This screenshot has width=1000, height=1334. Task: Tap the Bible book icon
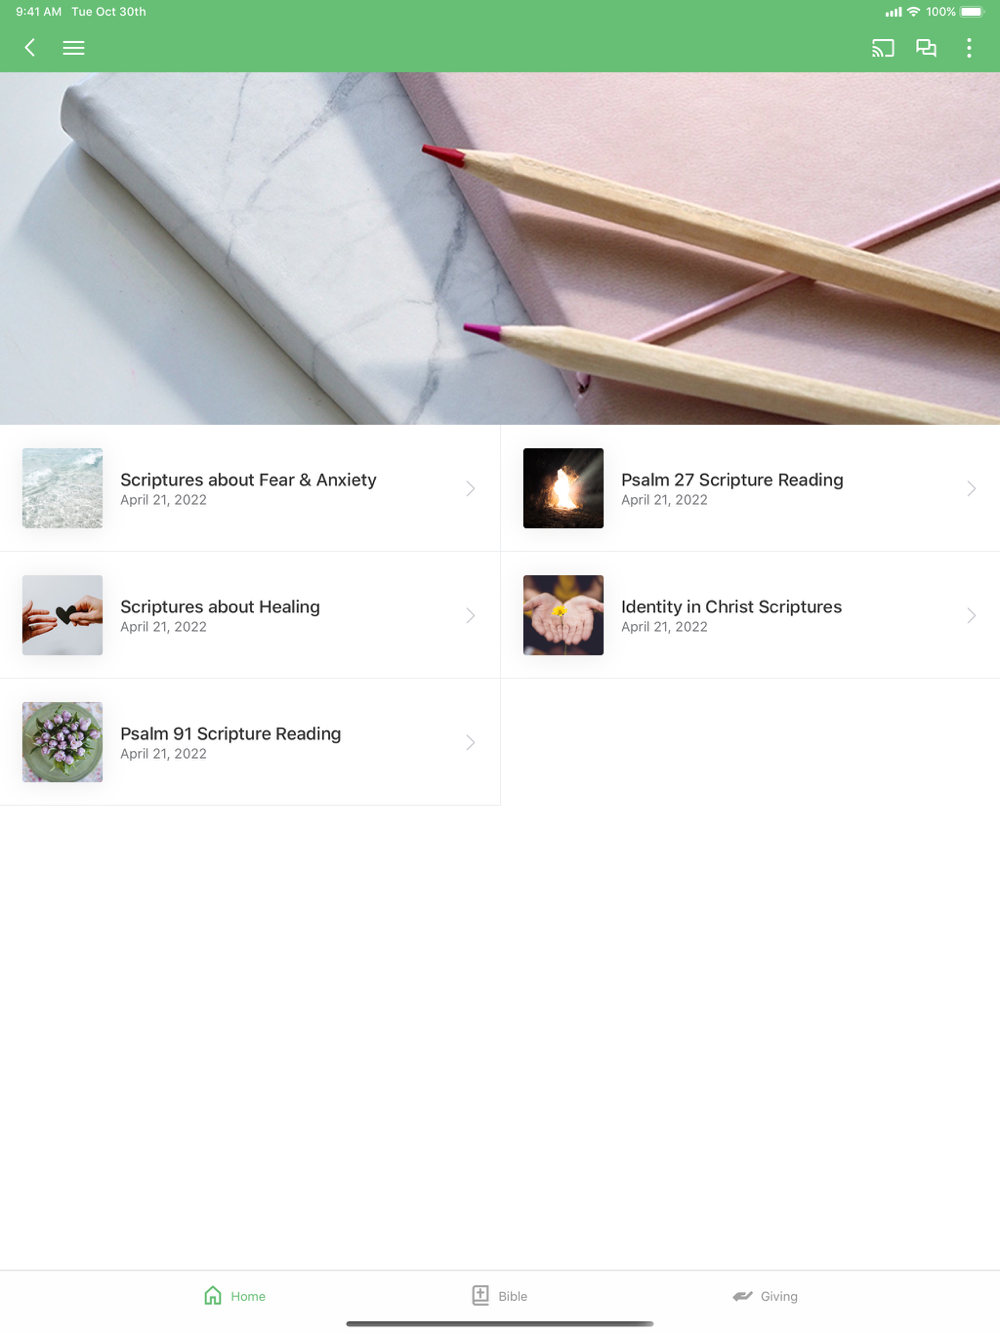pos(480,1295)
